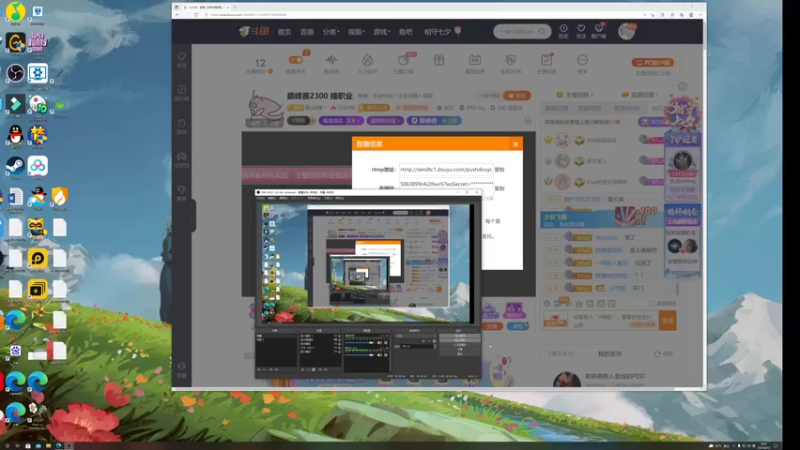Reload the page with browser refresh icon
Screen dimensions: 800x450
point(196,15)
